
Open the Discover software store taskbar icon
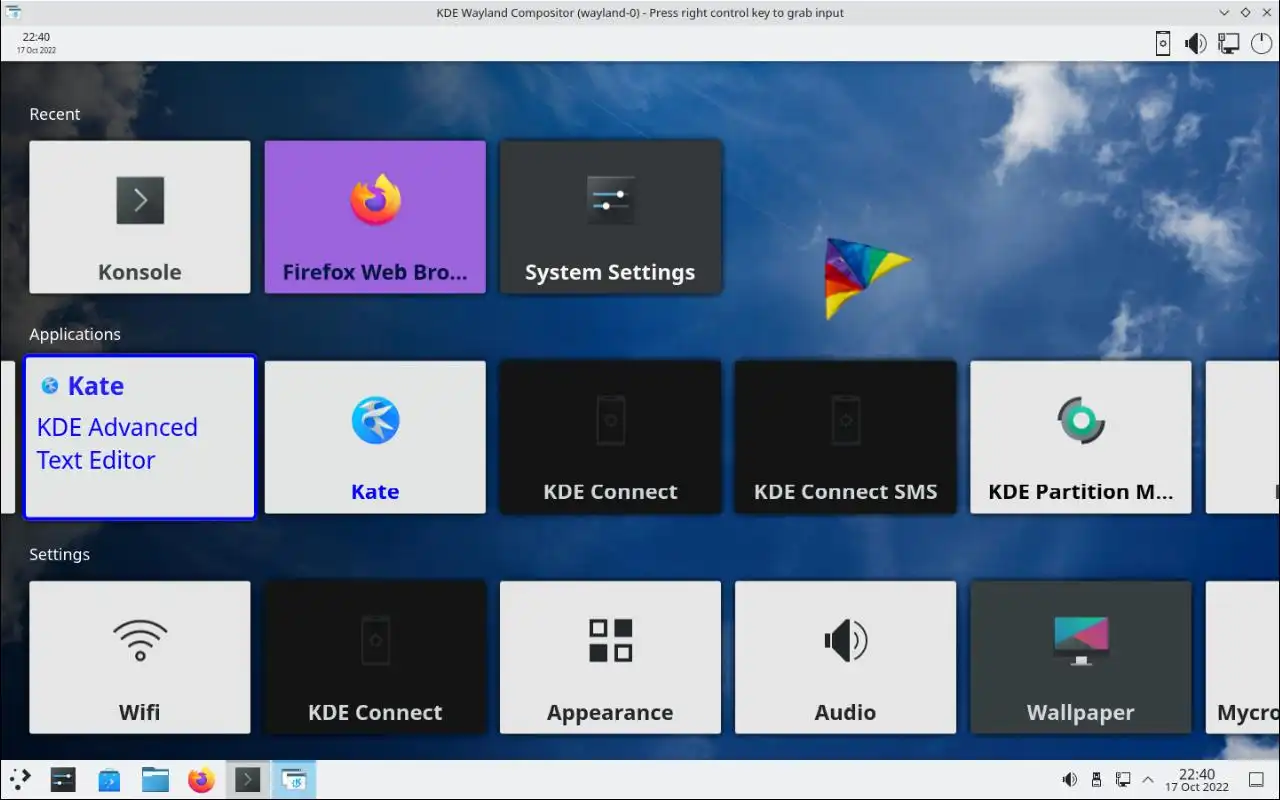click(109, 780)
